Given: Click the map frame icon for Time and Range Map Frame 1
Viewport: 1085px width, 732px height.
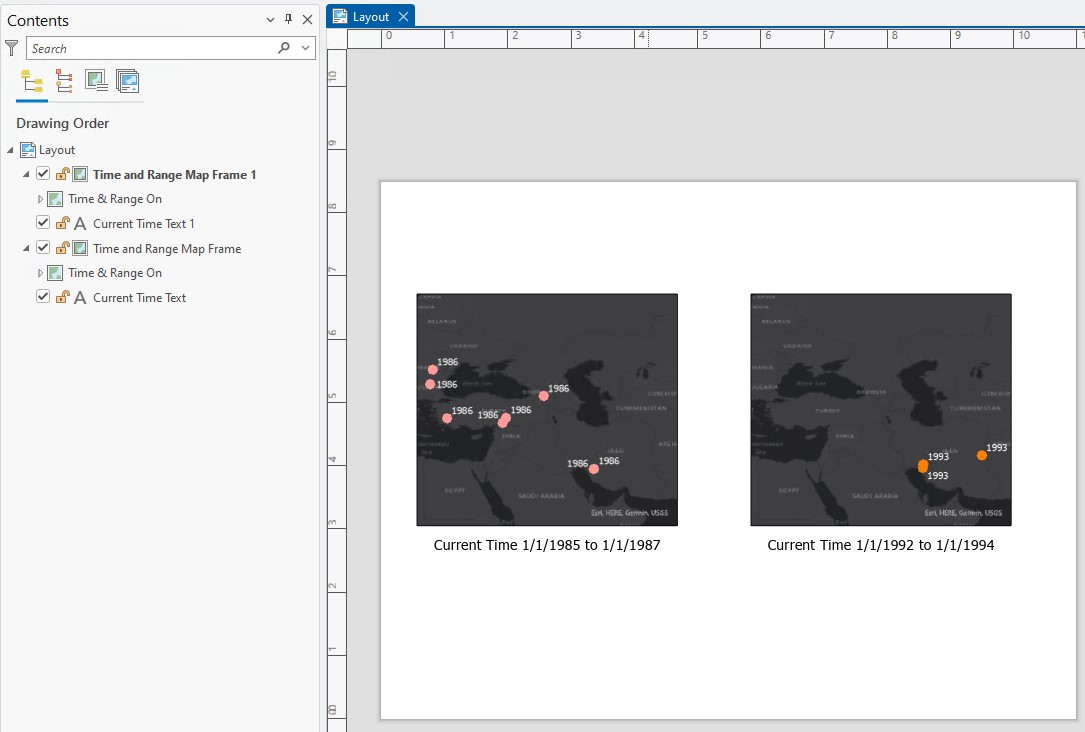Looking at the screenshot, I should (78, 173).
